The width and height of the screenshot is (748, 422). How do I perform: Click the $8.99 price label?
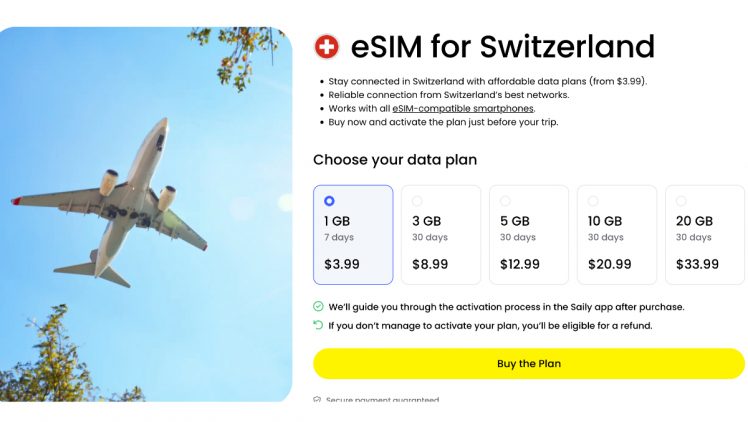click(x=430, y=265)
